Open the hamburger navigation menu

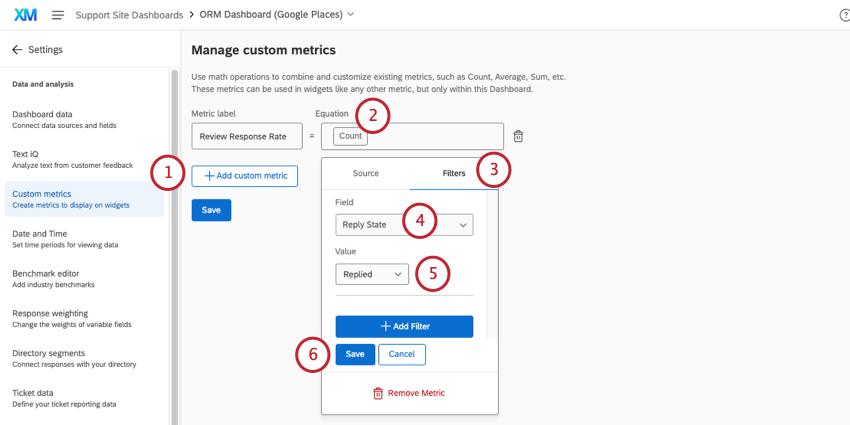point(58,15)
